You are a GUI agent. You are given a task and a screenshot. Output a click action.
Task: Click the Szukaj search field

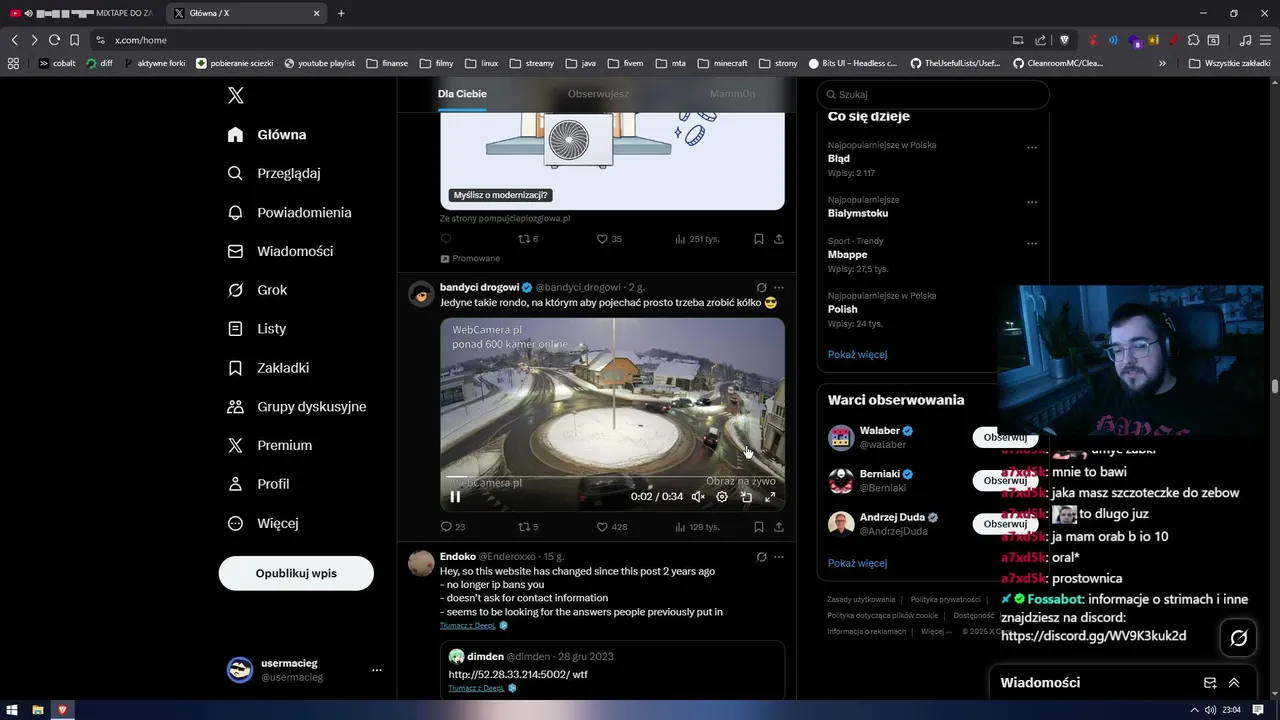933,94
